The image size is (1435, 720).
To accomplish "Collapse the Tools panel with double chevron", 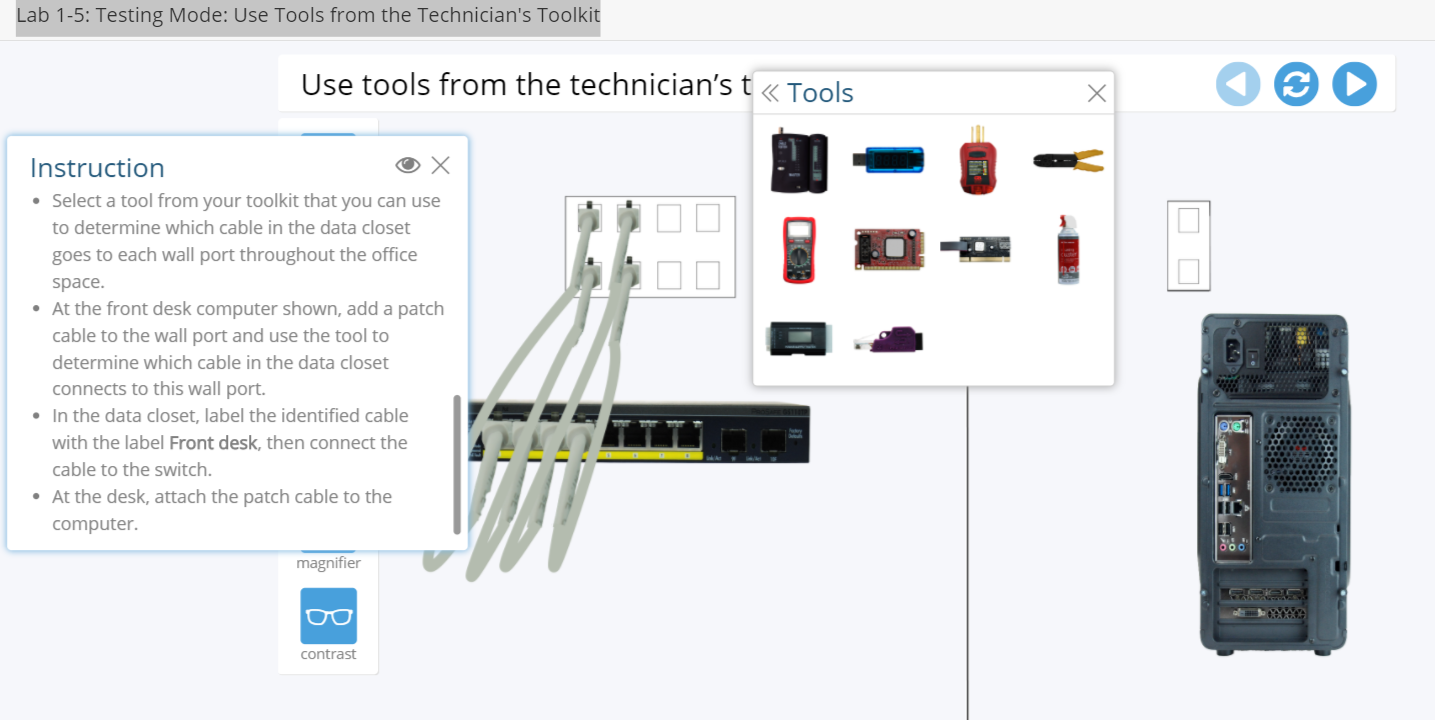I will pyautogui.click(x=769, y=93).
